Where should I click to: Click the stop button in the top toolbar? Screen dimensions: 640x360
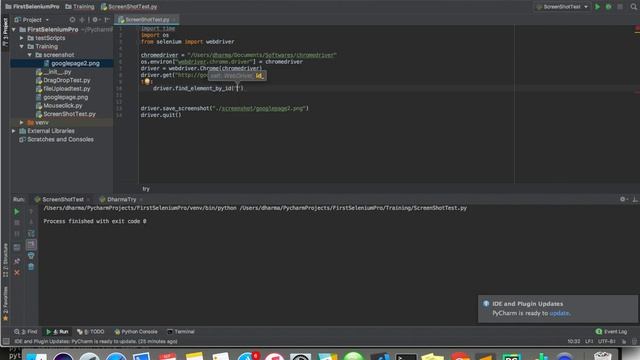coord(620,7)
